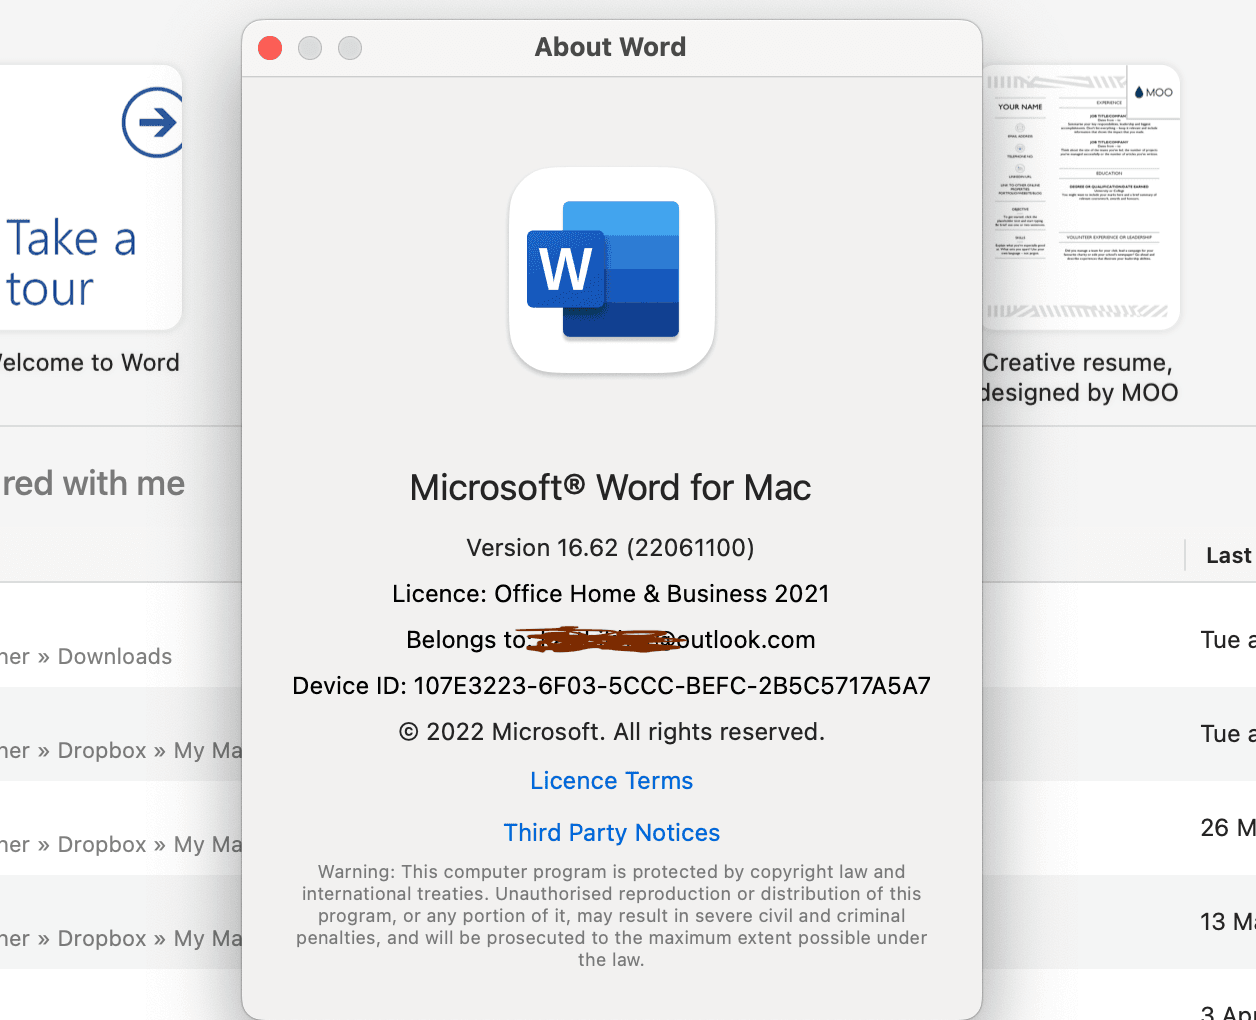Click the About Word title bar
This screenshot has width=1256, height=1020.
coord(610,47)
